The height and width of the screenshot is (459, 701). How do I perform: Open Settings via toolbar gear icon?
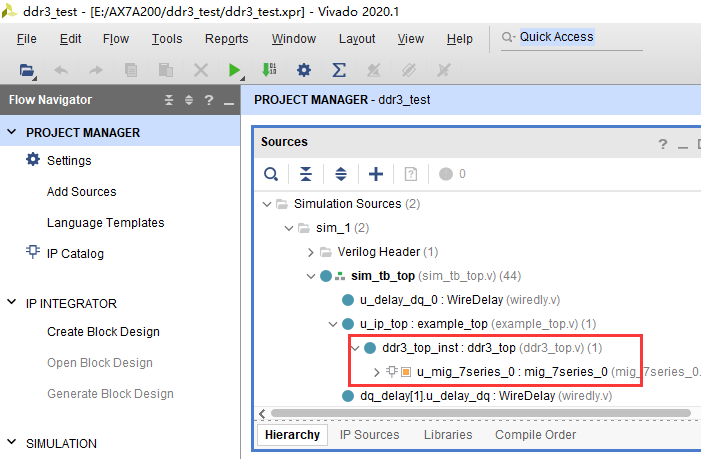pyautogui.click(x=304, y=70)
